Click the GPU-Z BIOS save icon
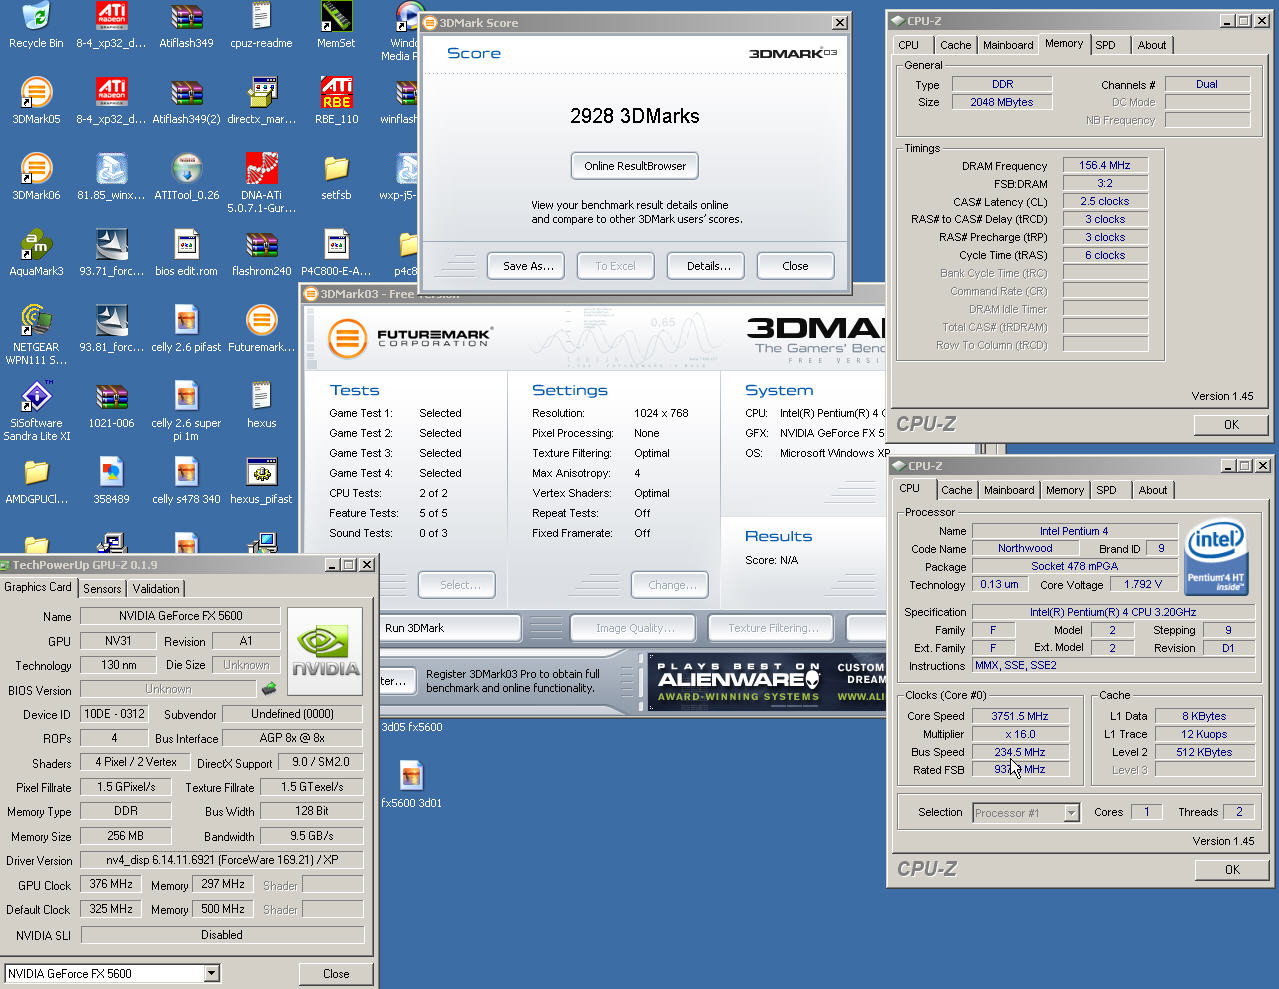 coord(269,689)
